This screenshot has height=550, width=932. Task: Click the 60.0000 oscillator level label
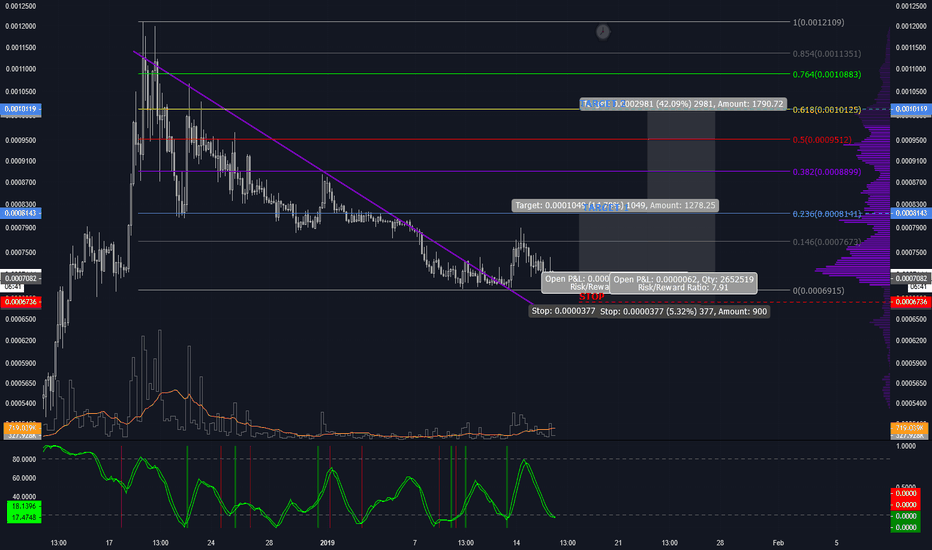(x=24, y=478)
